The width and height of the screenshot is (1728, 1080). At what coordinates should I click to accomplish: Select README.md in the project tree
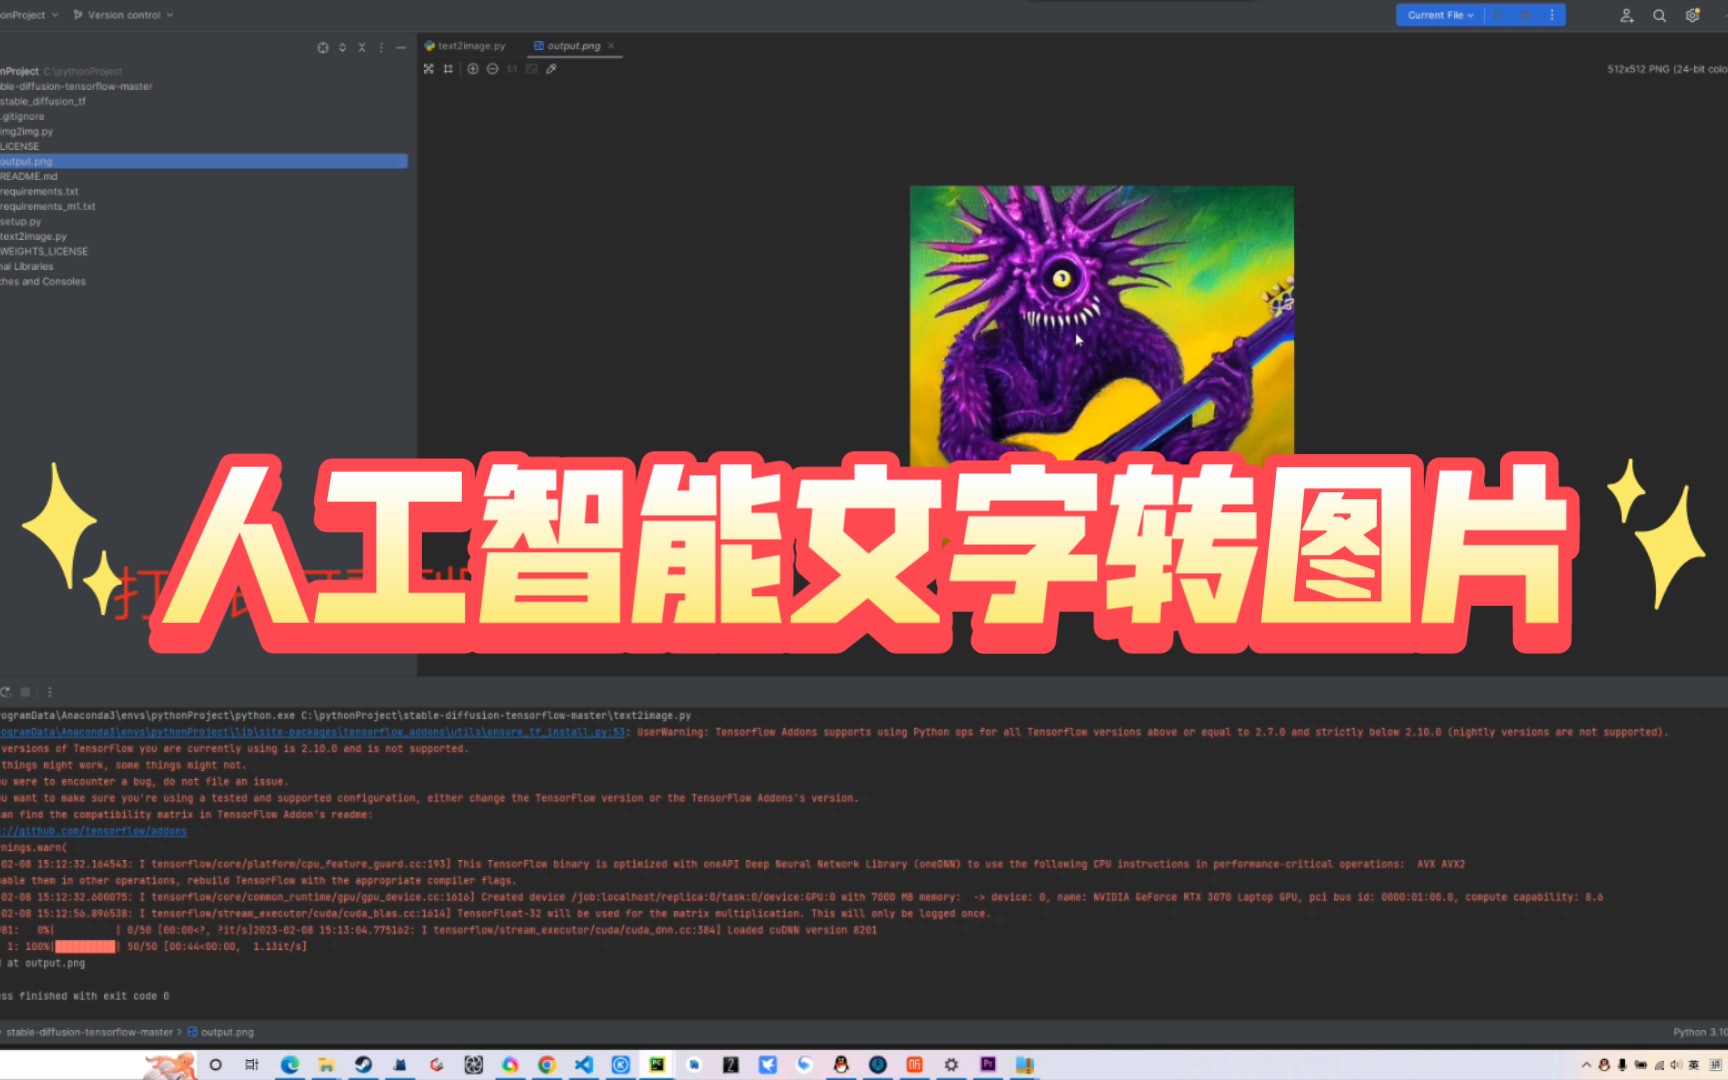(27, 175)
